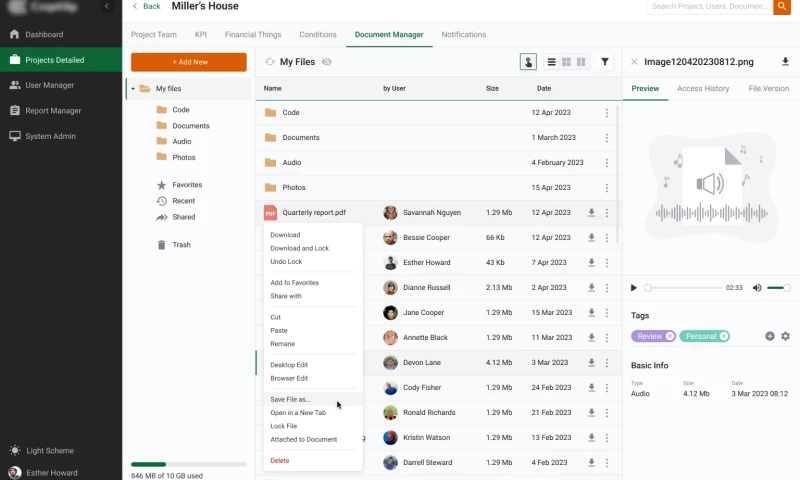The width and height of the screenshot is (800, 480).
Task: Click the Add New button
Action: click(x=189, y=62)
